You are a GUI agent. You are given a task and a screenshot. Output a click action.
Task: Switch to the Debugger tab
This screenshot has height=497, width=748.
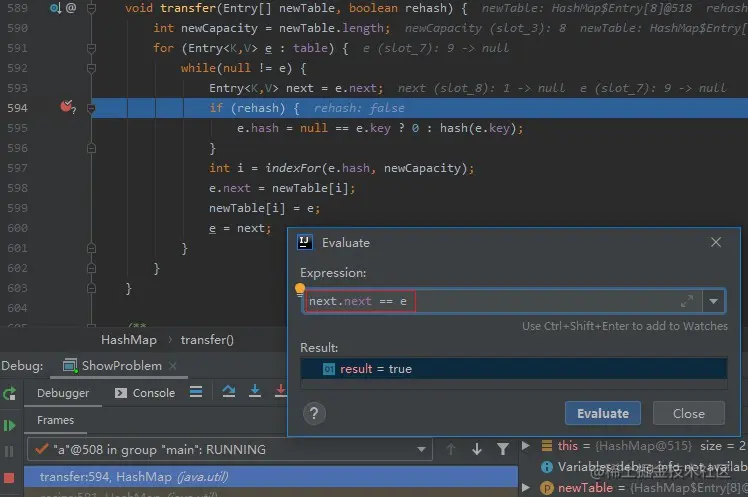click(x=63, y=393)
